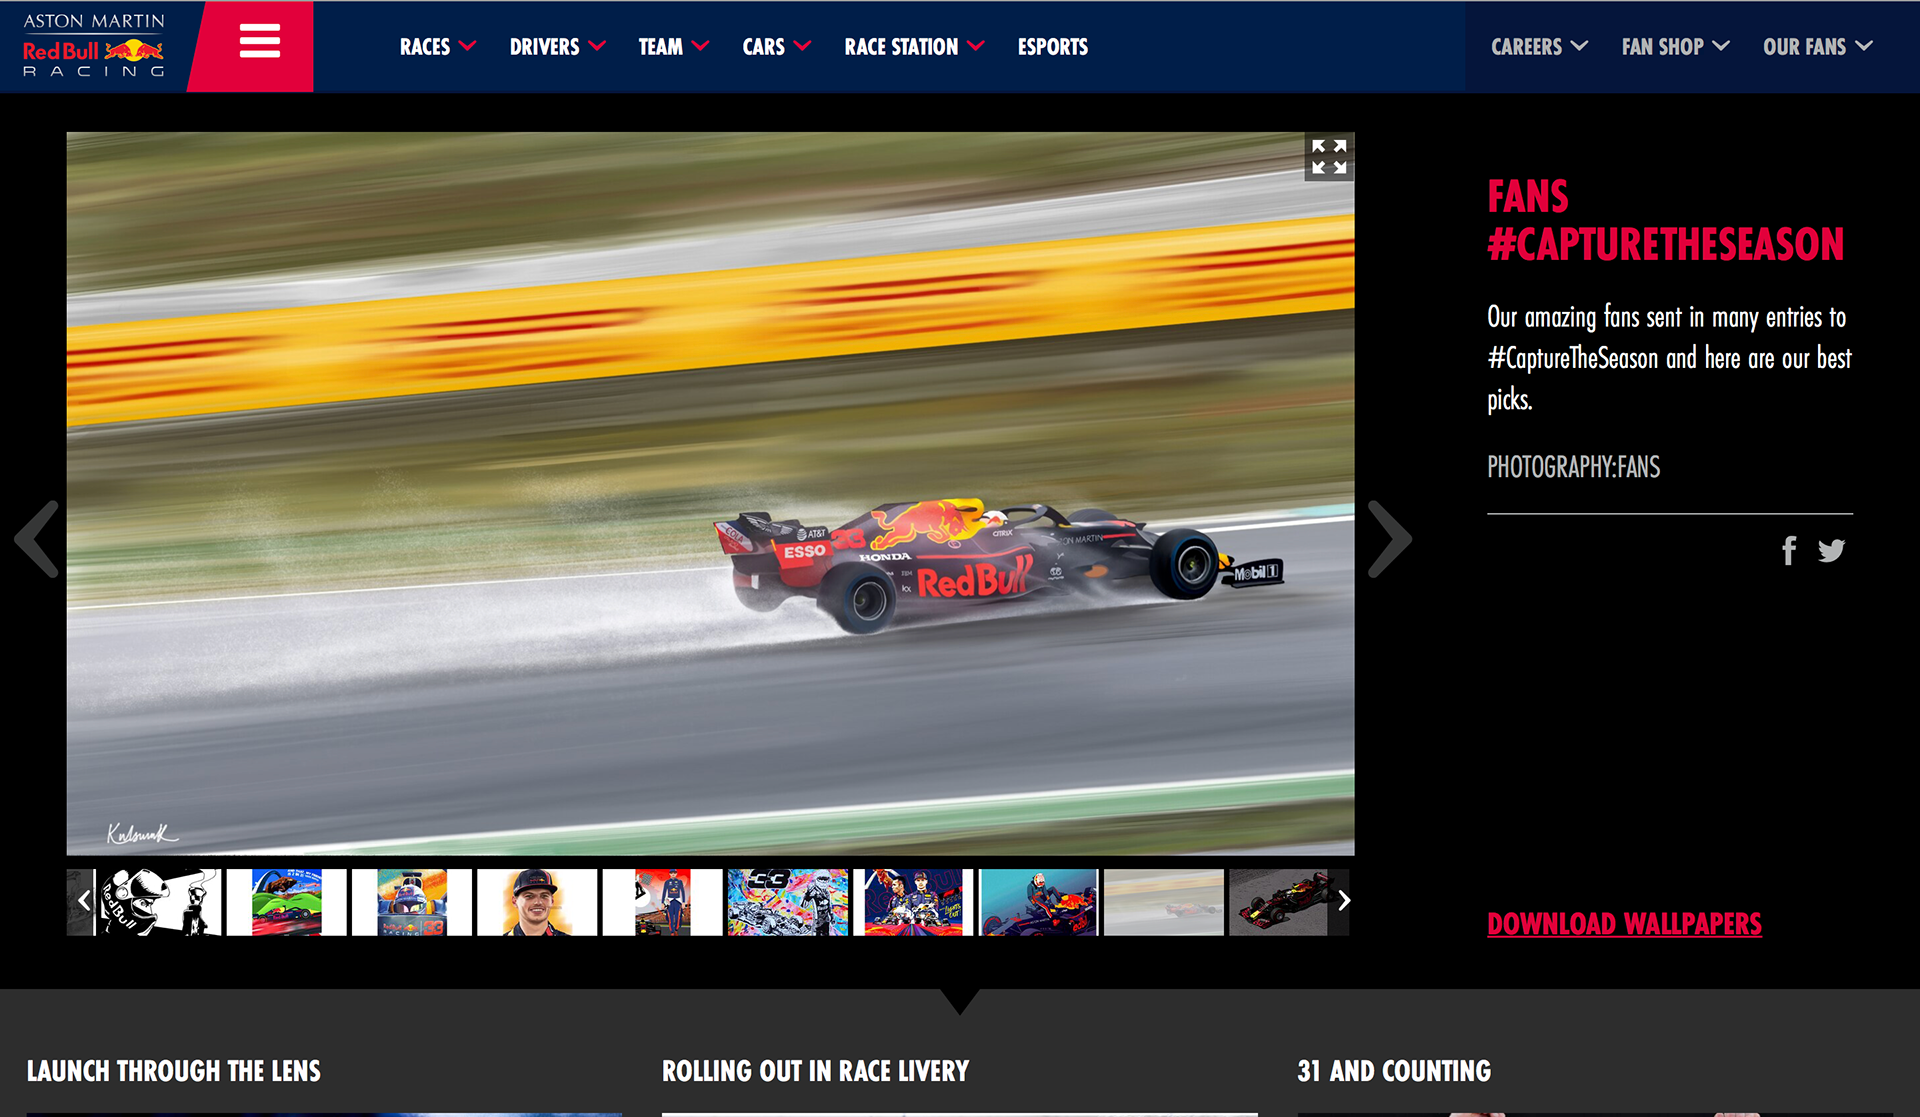Open the Careers dropdown

click(1539, 47)
